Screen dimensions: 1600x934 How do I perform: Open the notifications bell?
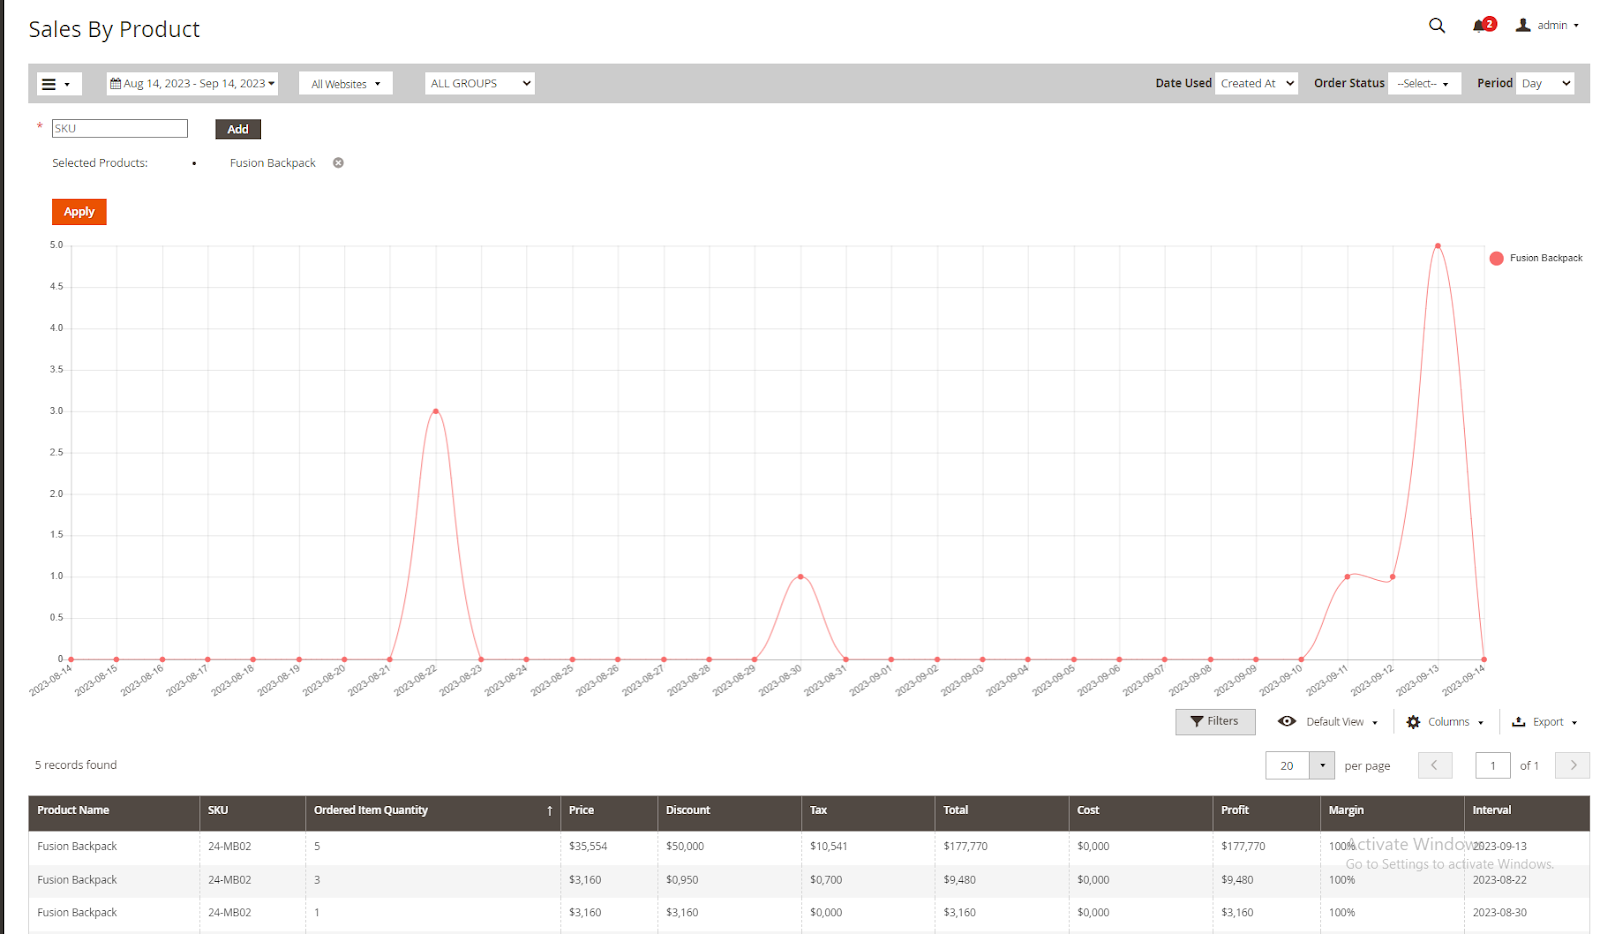tap(1480, 26)
